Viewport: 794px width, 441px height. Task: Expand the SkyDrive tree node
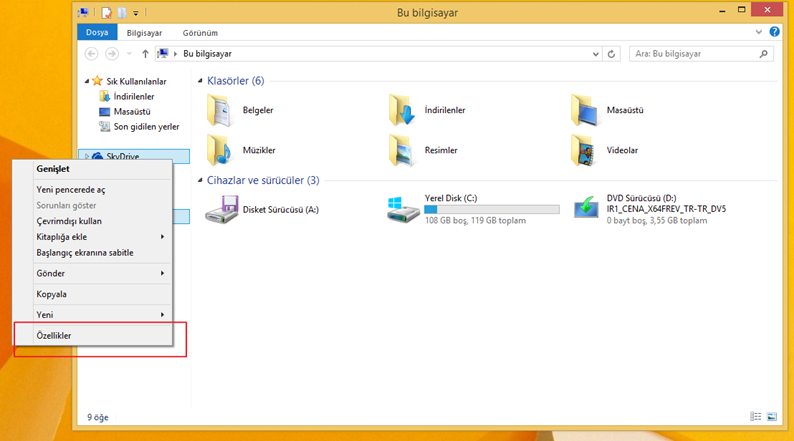(x=87, y=156)
